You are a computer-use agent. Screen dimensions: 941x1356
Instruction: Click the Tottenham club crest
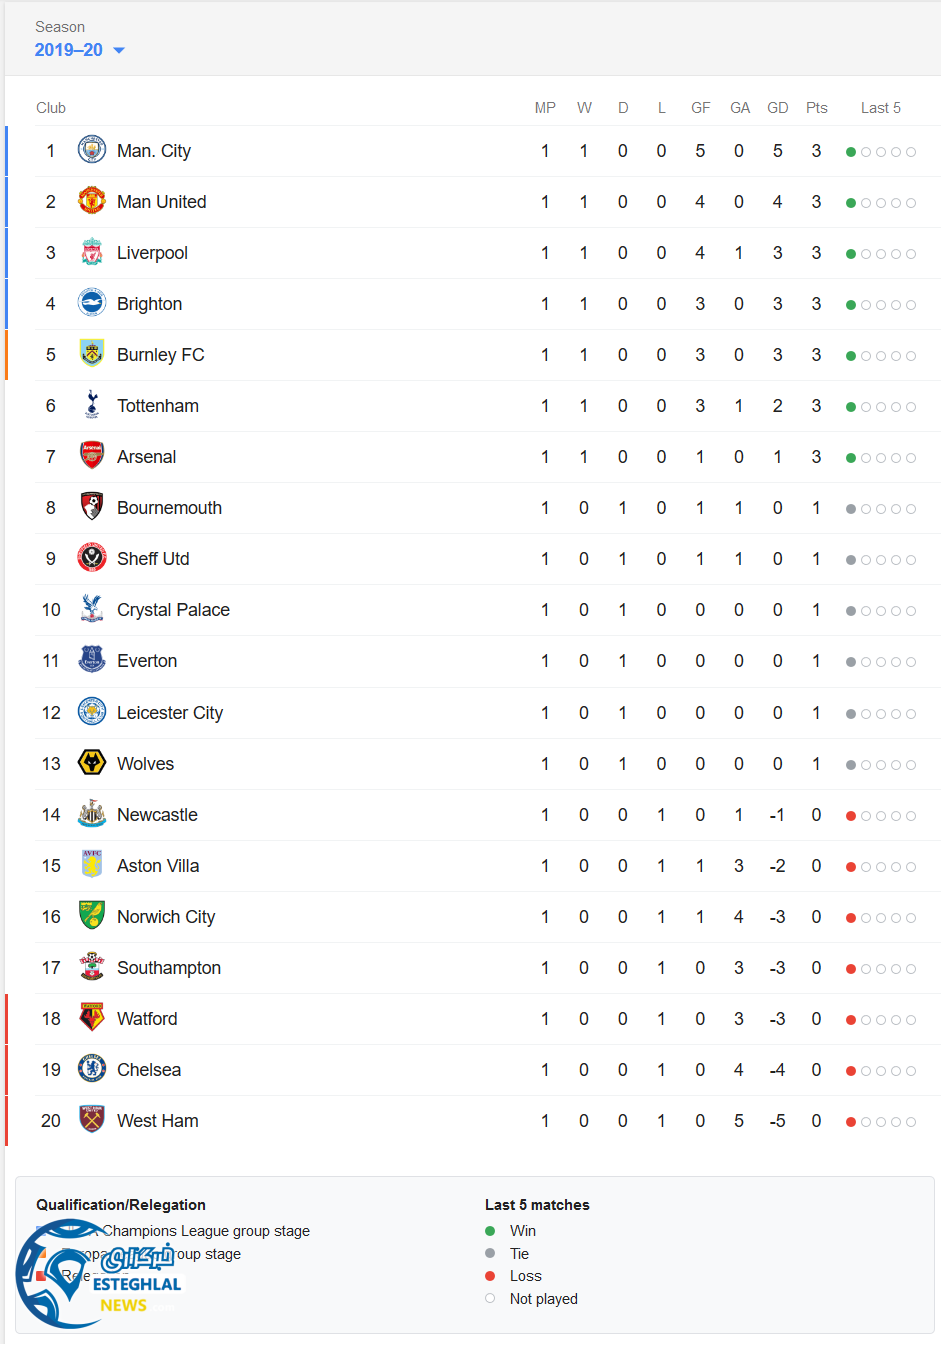(92, 405)
